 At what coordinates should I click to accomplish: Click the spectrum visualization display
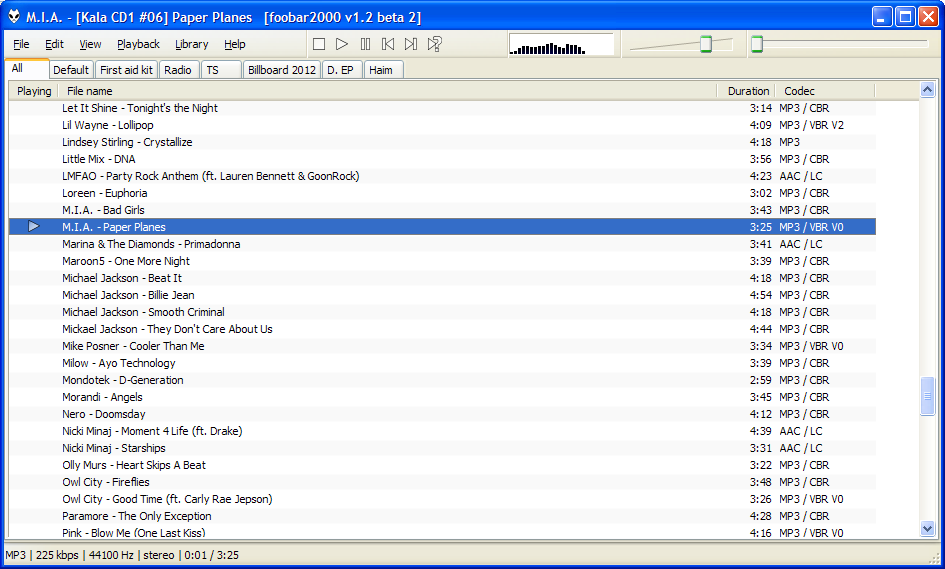click(561, 45)
